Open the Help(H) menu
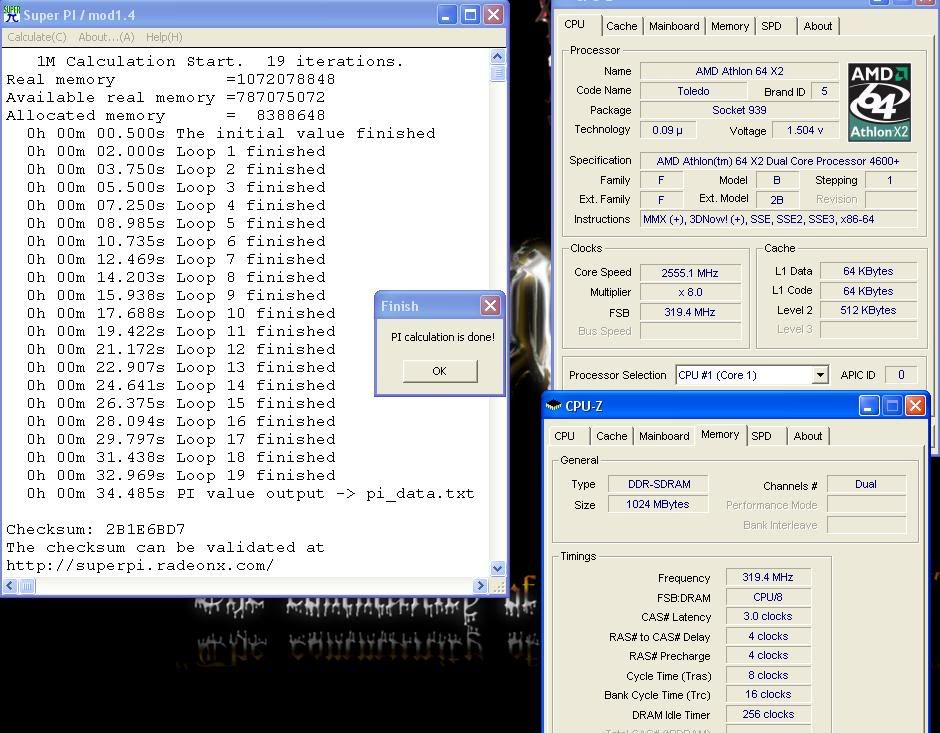 [164, 37]
